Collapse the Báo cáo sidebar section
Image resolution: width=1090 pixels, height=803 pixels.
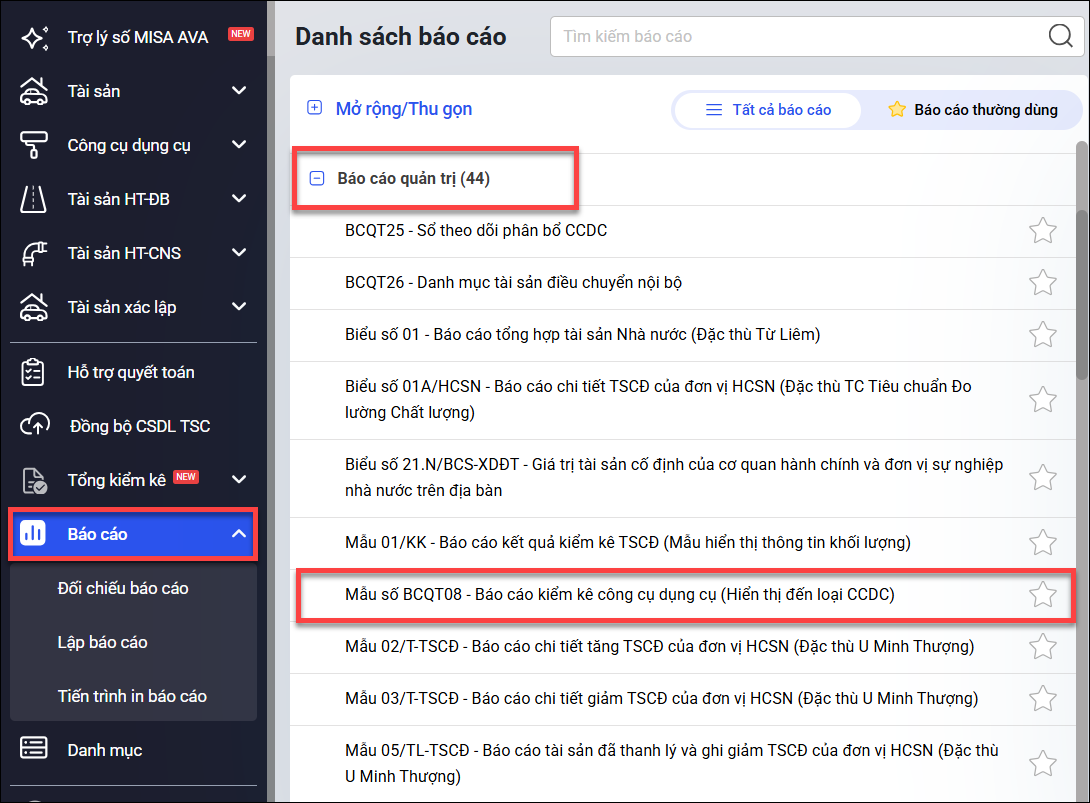[x=239, y=534]
